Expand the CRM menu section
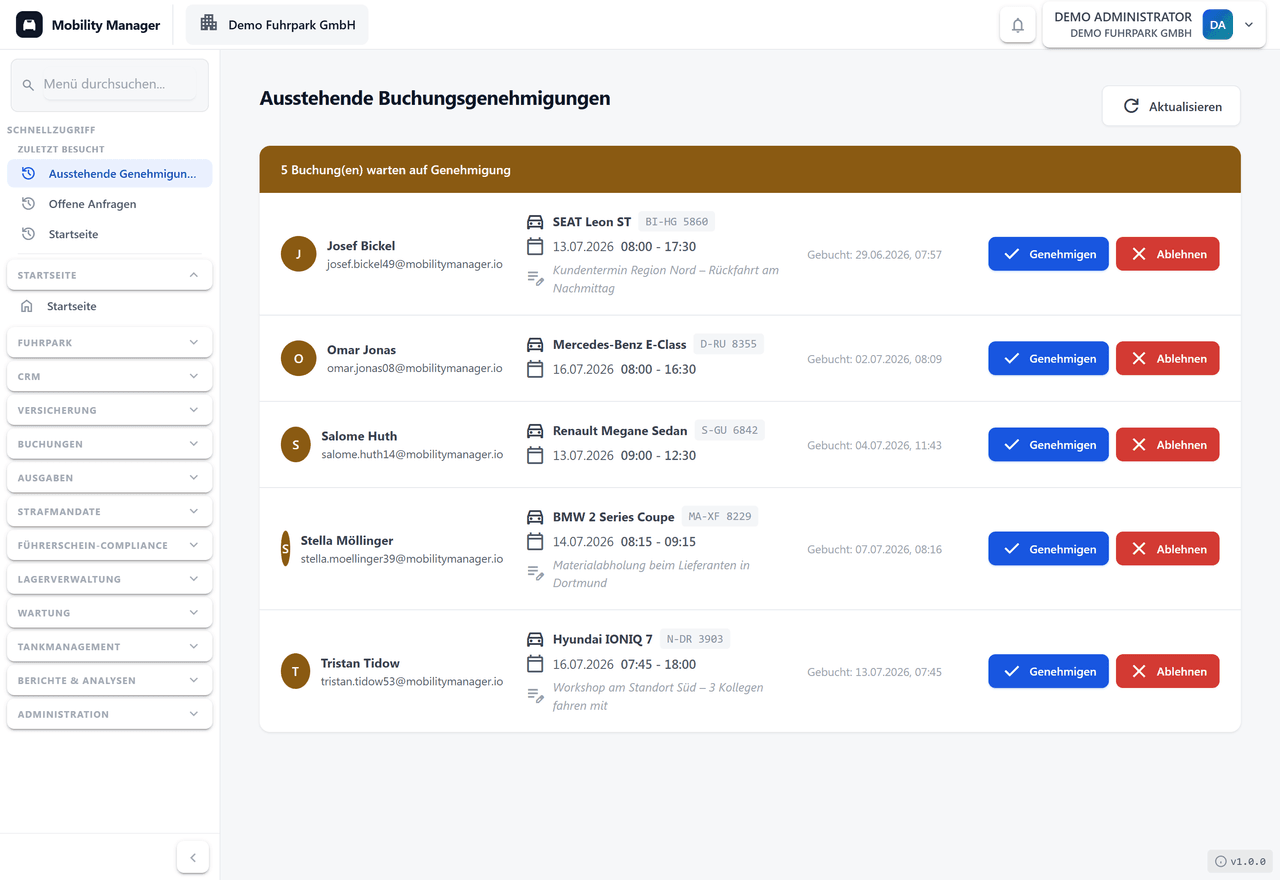Screen dimensions: 1280x880 tap(110, 376)
